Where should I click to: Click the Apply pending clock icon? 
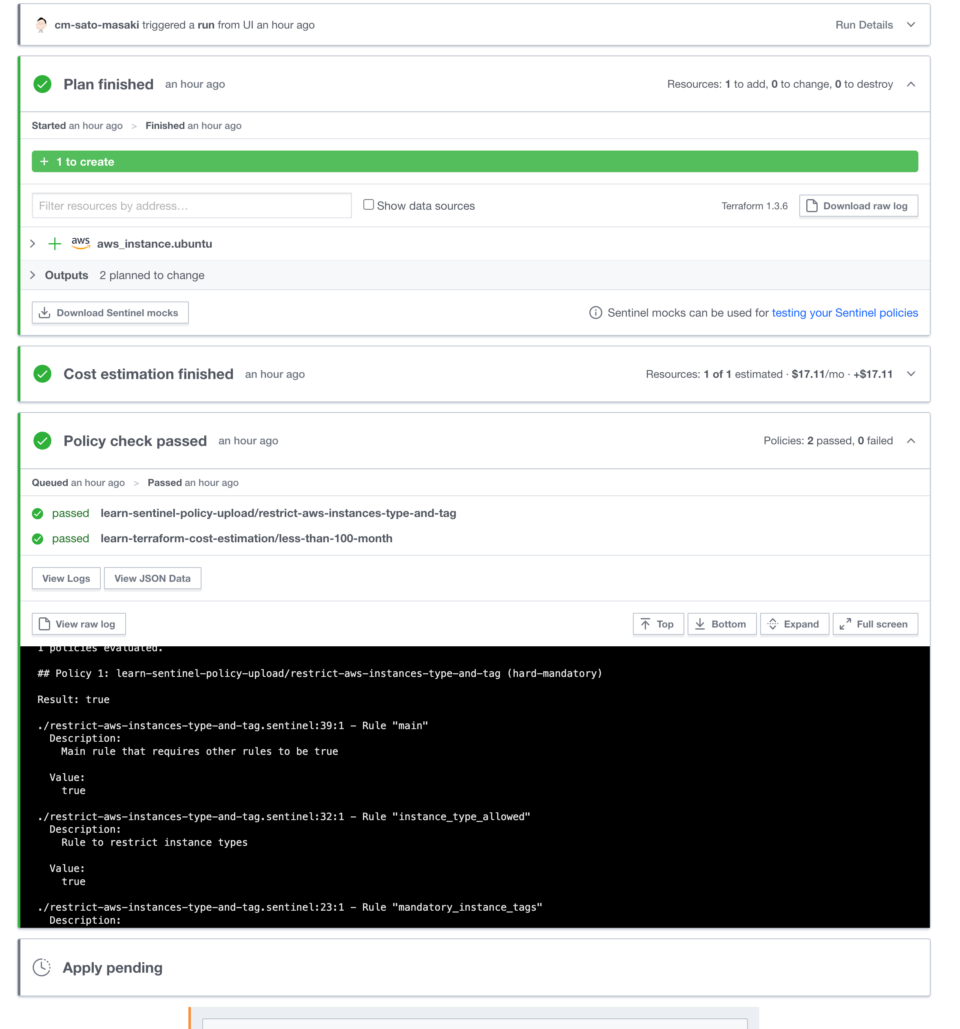[42, 967]
